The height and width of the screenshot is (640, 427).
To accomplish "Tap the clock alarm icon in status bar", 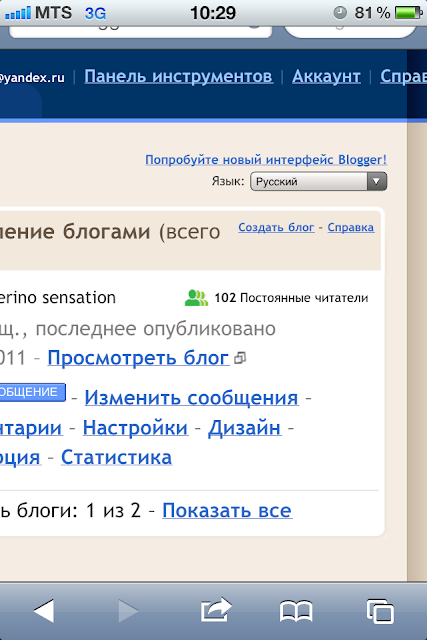I will click(340, 13).
